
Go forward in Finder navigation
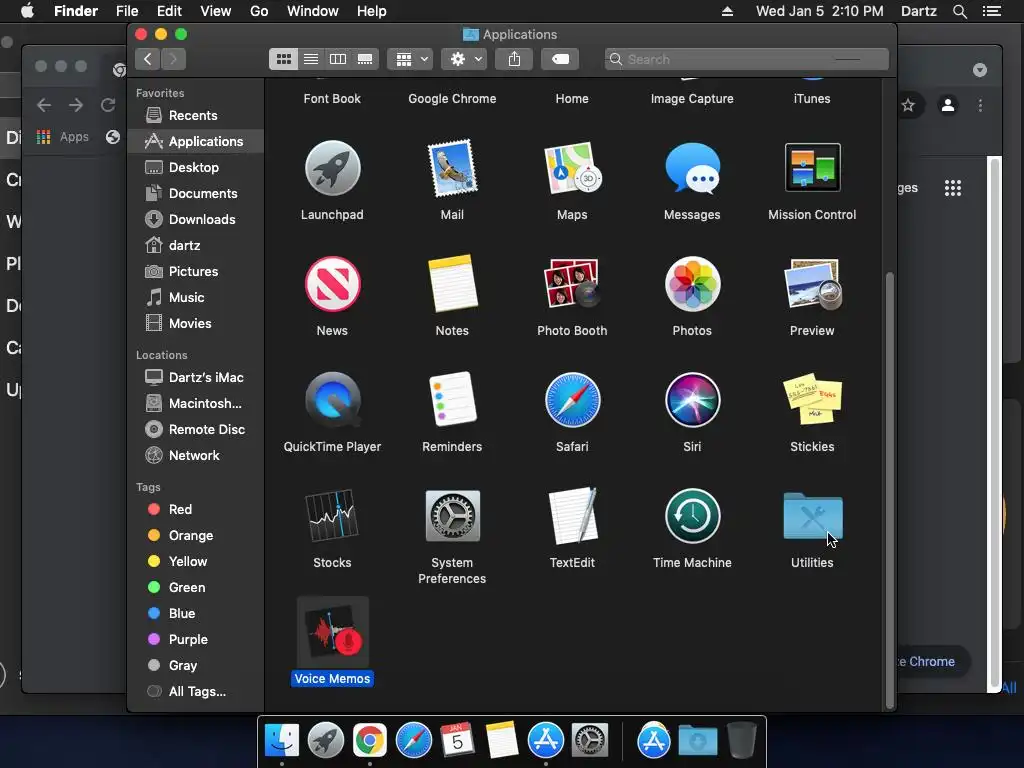pyautogui.click(x=173, y=59)
